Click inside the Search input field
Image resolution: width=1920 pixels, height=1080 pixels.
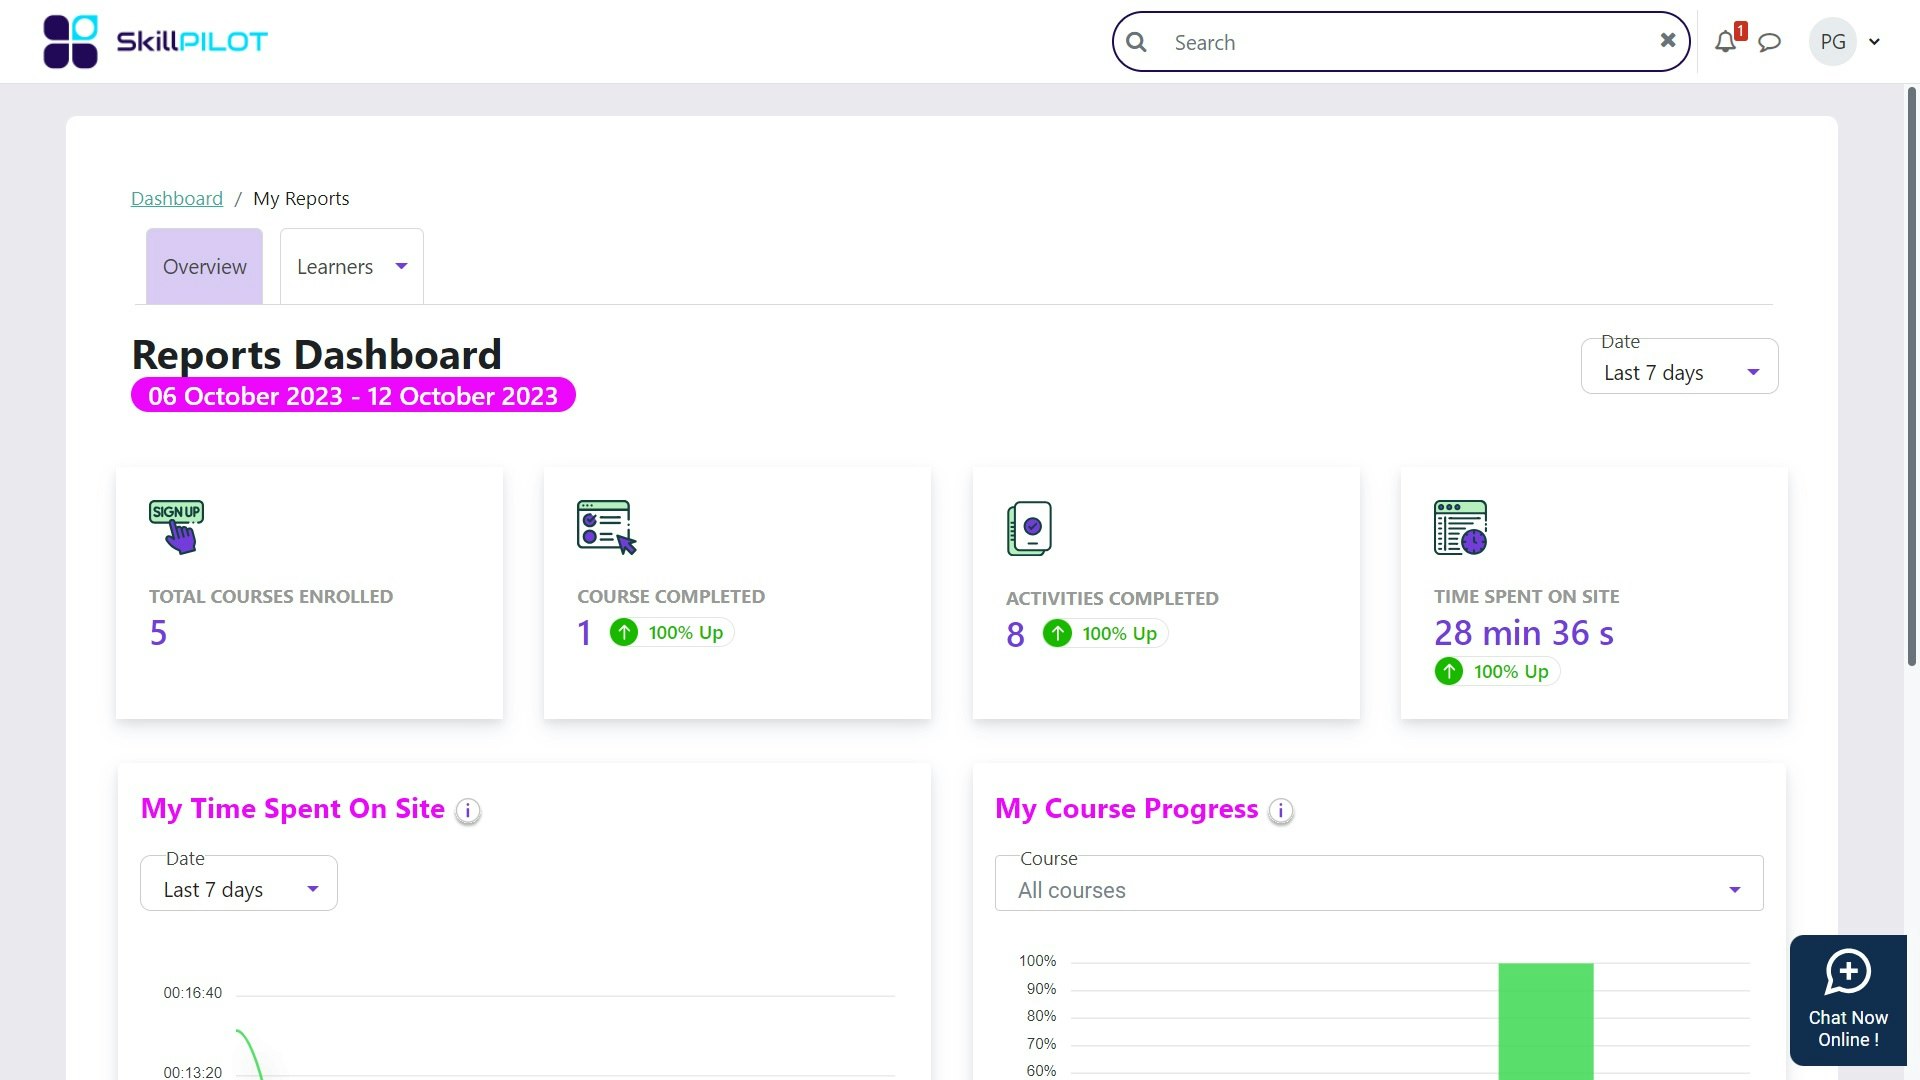click(x=1400, y=42)
